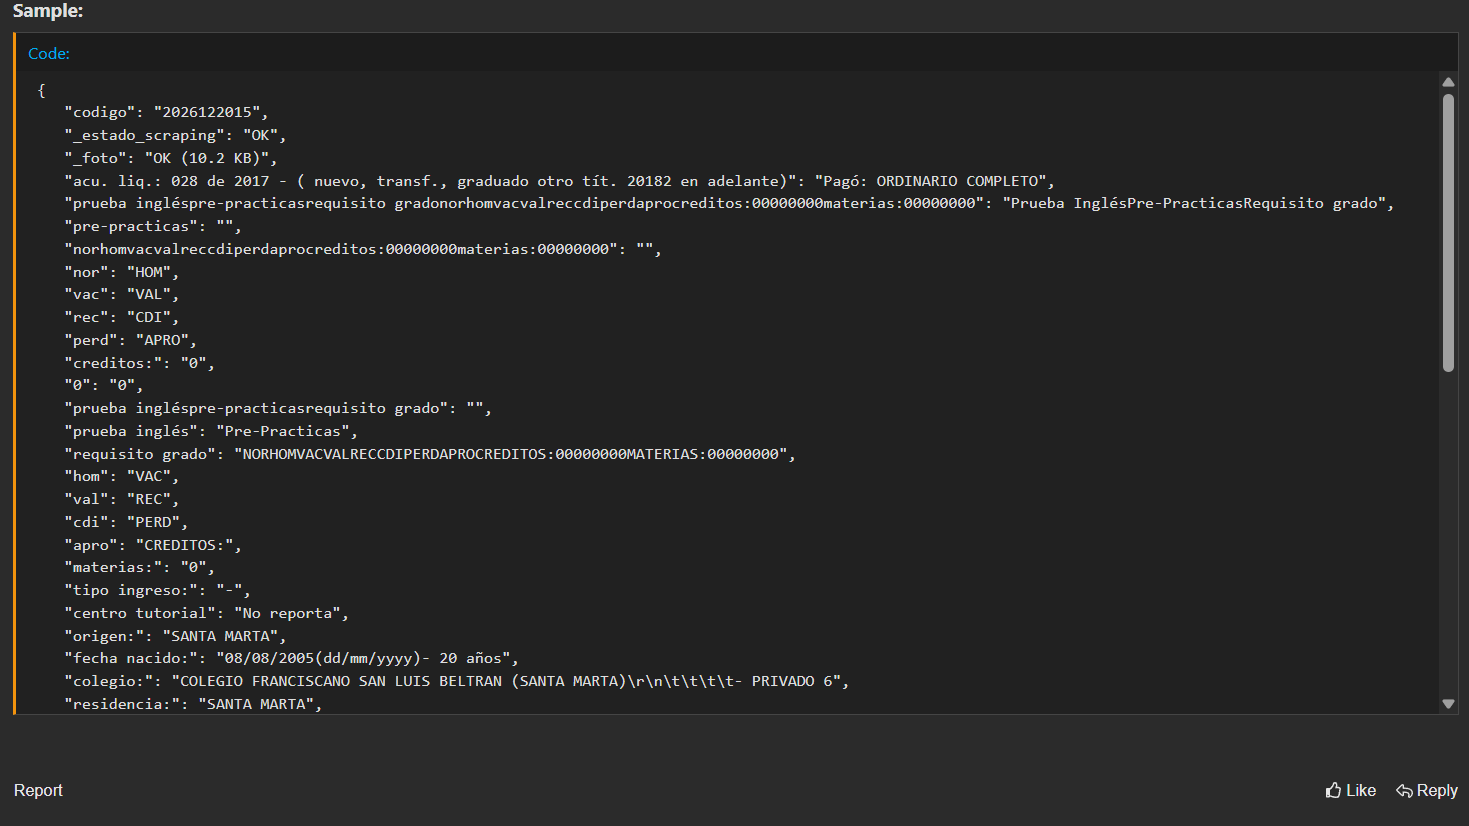1469x826 pixels.
Task: Click the "residencia:": "SANTA MARTA" line
Action: pyautogui.click(x=193, y=704)
